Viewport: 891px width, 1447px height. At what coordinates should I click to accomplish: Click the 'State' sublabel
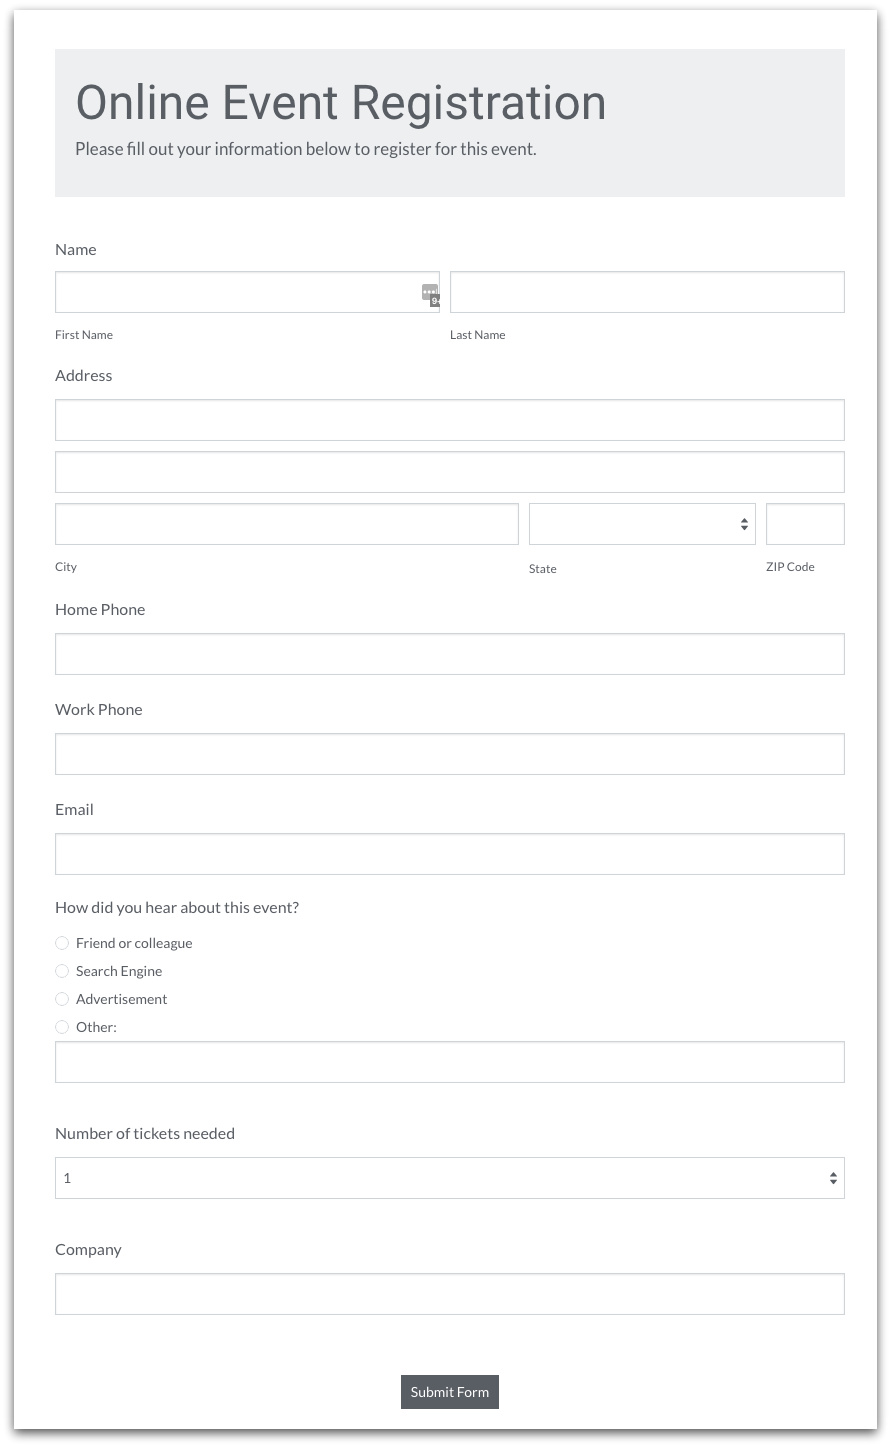(543, 569)
